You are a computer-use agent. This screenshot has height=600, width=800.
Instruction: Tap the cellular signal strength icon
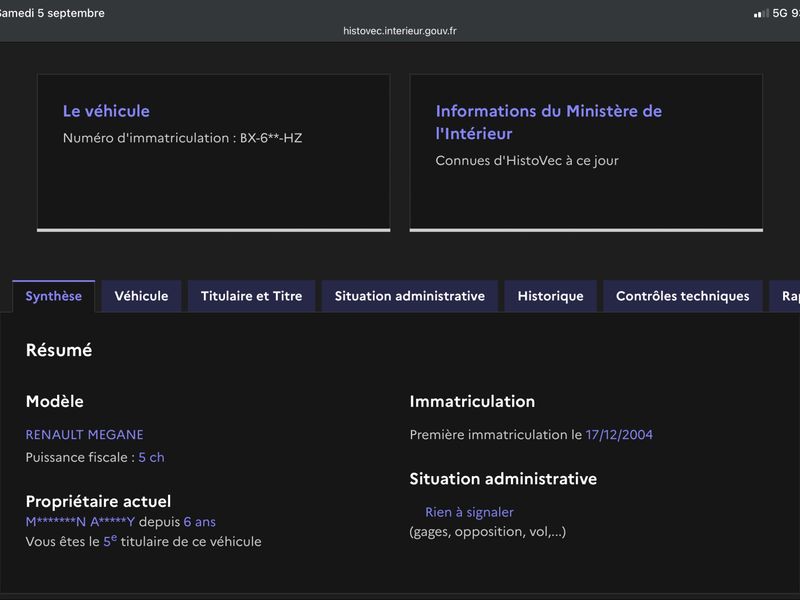761,13
